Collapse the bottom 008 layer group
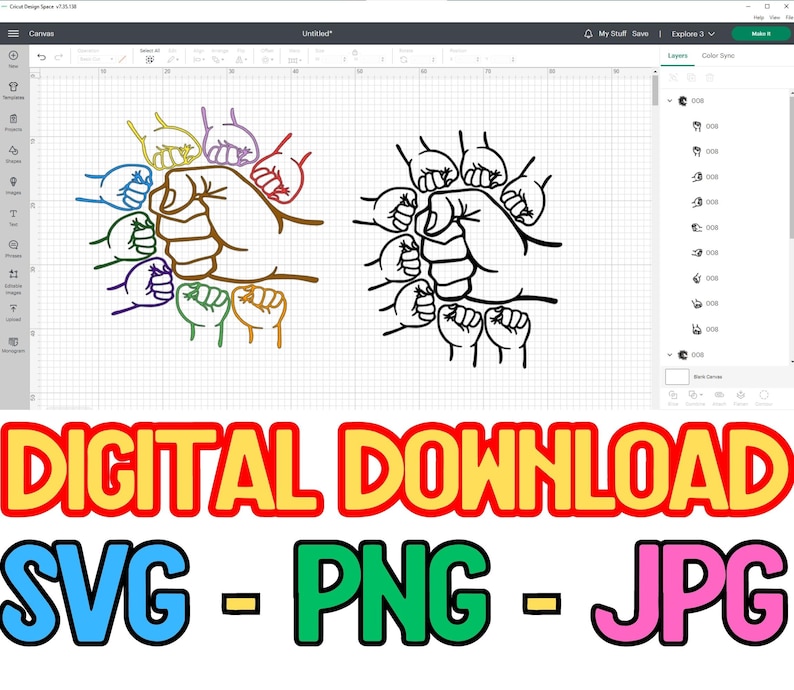This screenshot has height=690, width=794. point(670,355)
